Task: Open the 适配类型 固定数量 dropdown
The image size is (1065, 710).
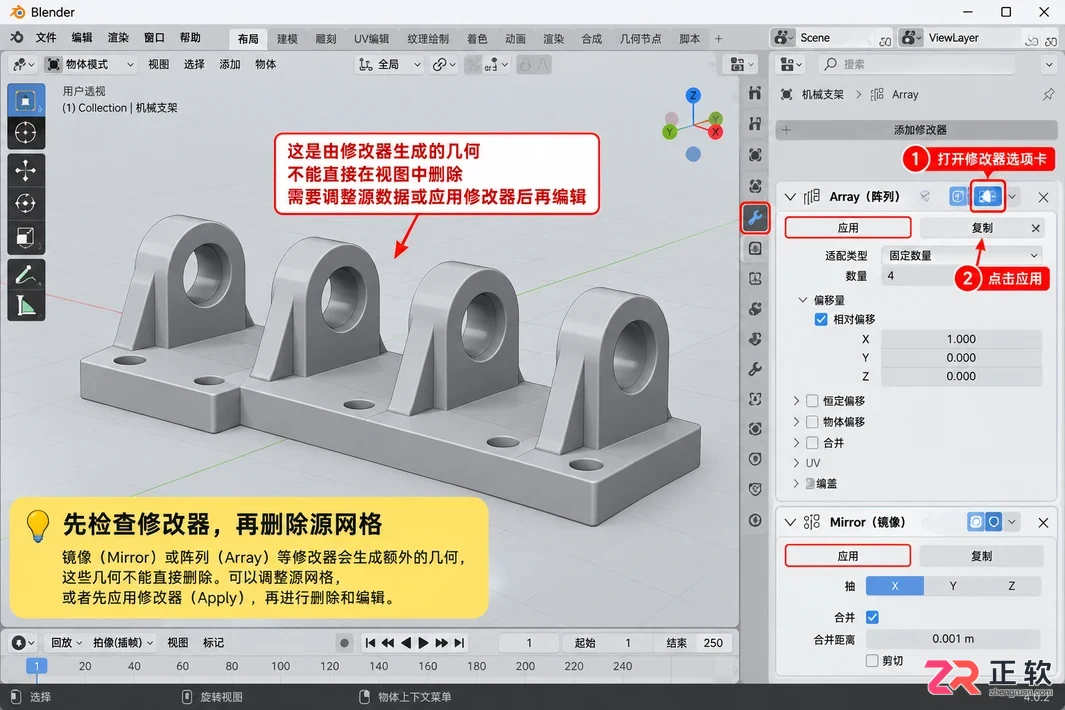Action: tap(962, 255)
